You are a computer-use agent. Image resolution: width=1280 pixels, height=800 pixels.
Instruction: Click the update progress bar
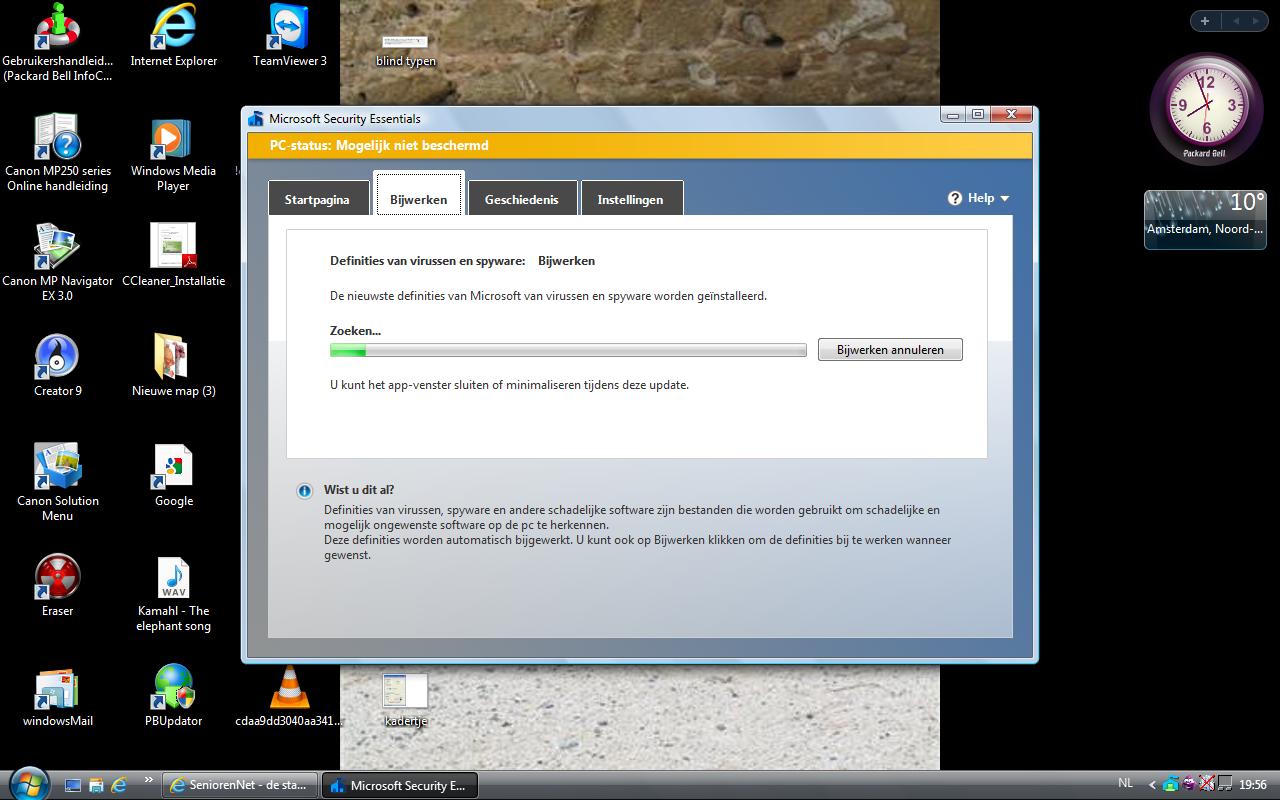tap(568, 350)
